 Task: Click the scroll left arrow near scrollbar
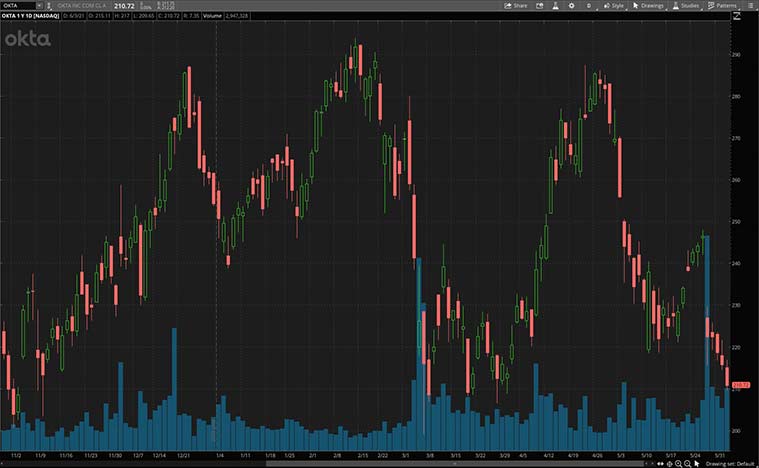(647, 464)
